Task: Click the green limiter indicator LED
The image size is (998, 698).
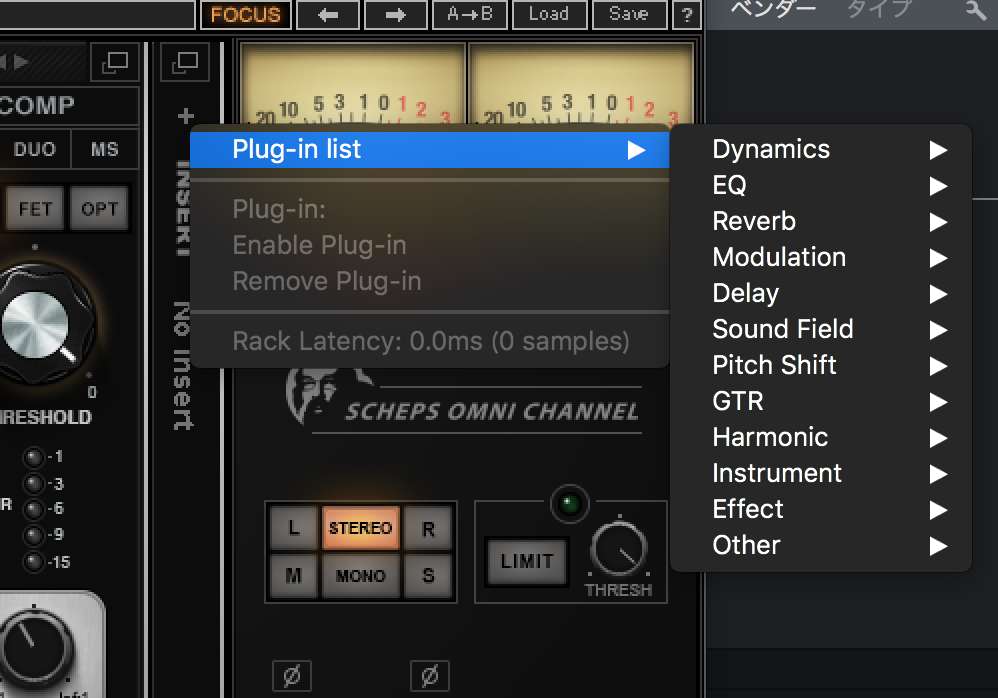Action: click(569, 505)
